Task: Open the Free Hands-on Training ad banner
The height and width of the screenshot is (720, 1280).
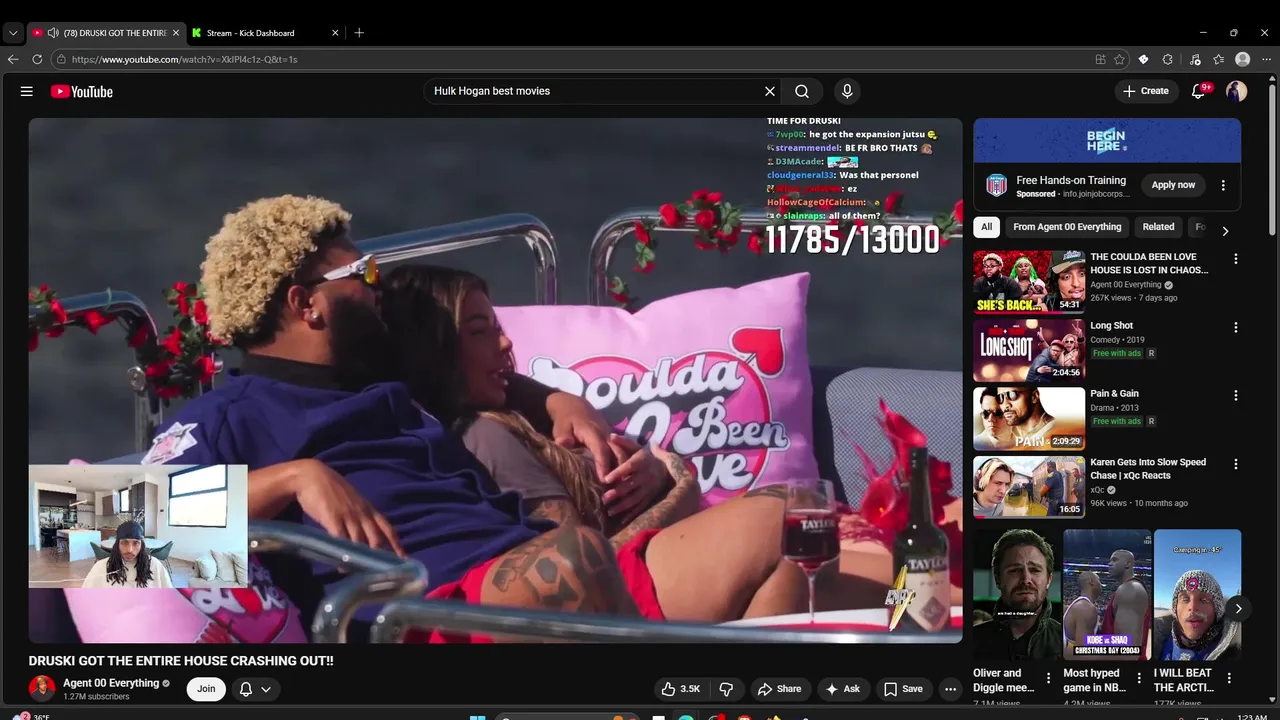Action: click(x=1107, y=140)
